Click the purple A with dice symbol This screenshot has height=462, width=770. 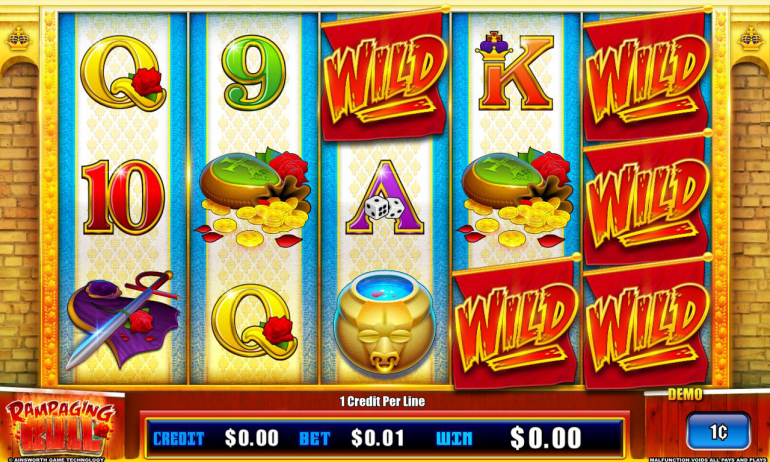pos(385,197)
